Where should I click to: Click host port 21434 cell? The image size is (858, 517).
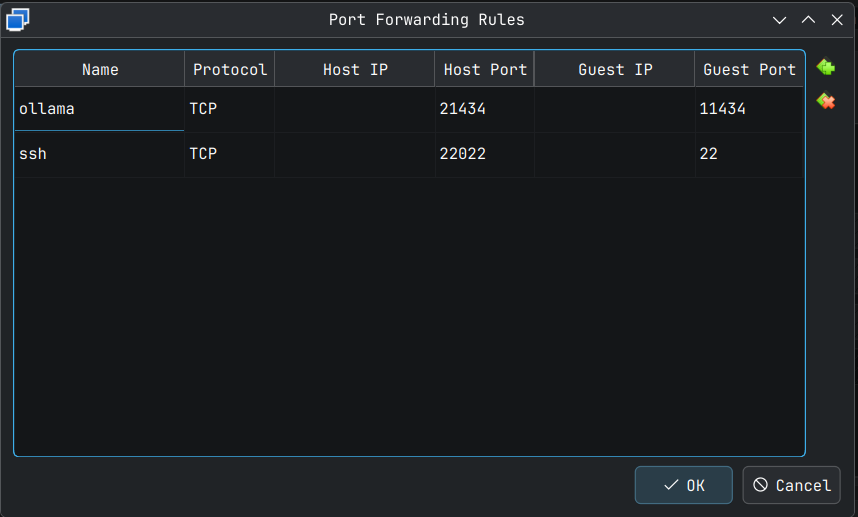pyautogui.click(x=484, y=109)
